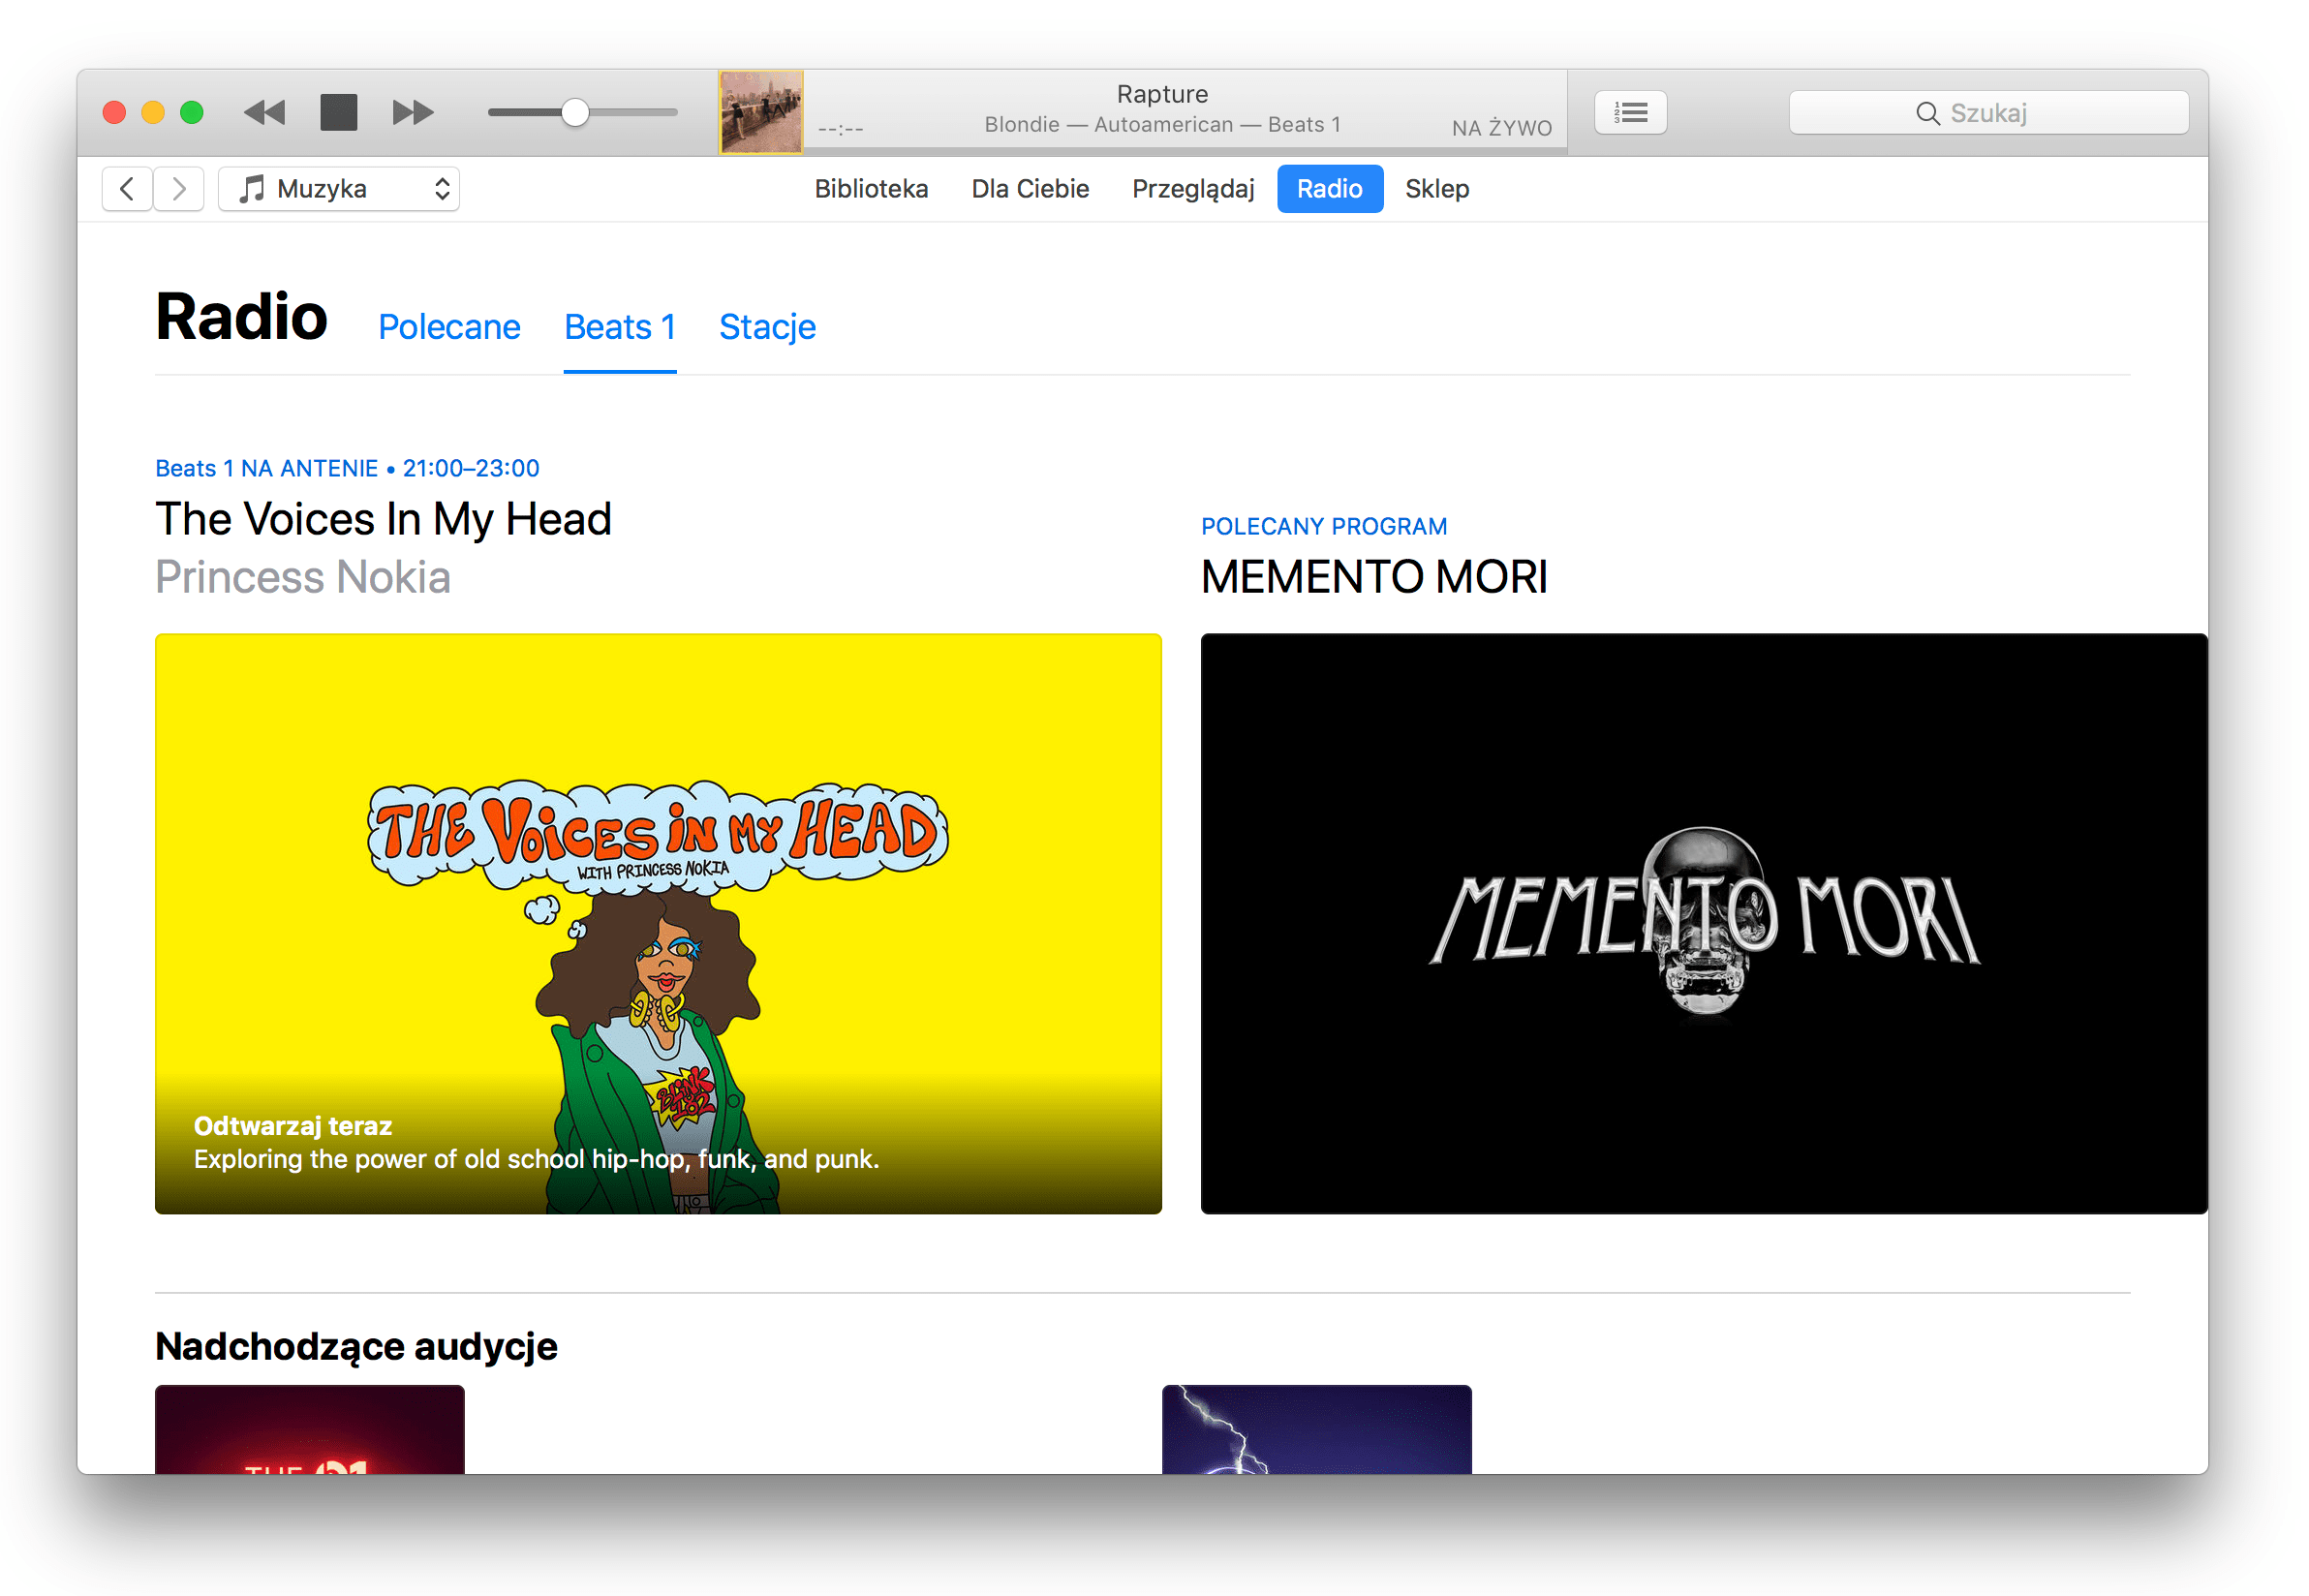This screenshot has height=1596, width=2309.
Task: Open the Muzyka media type dropdown
Action: [339, 189]
